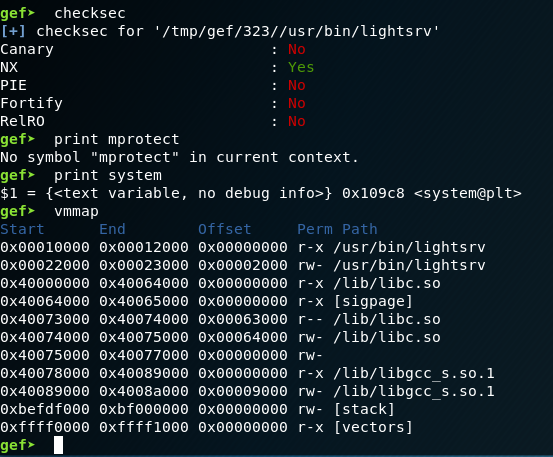This screenshot has width=553, height=457.
Task: Click the Offset column header
Action: [x=225, y=229]
